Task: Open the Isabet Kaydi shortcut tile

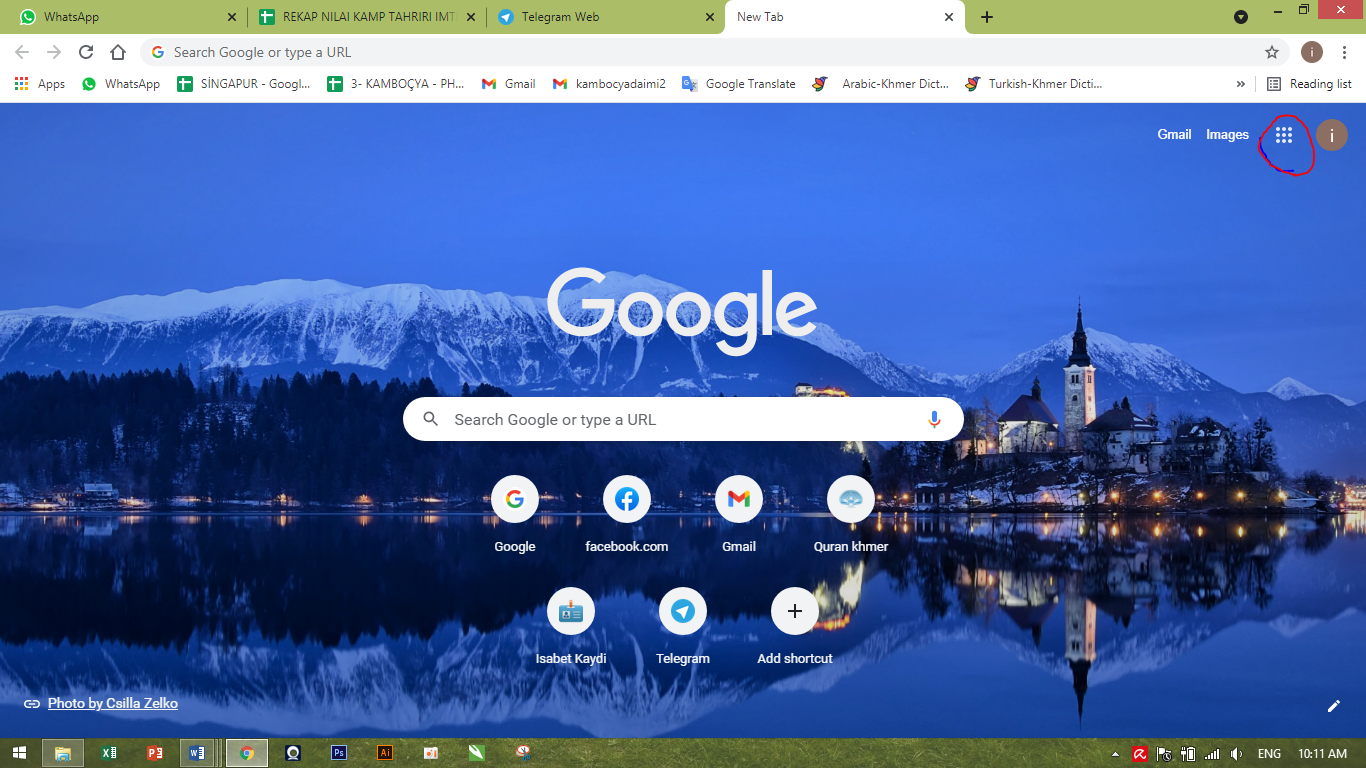Action: coord(571,611)
